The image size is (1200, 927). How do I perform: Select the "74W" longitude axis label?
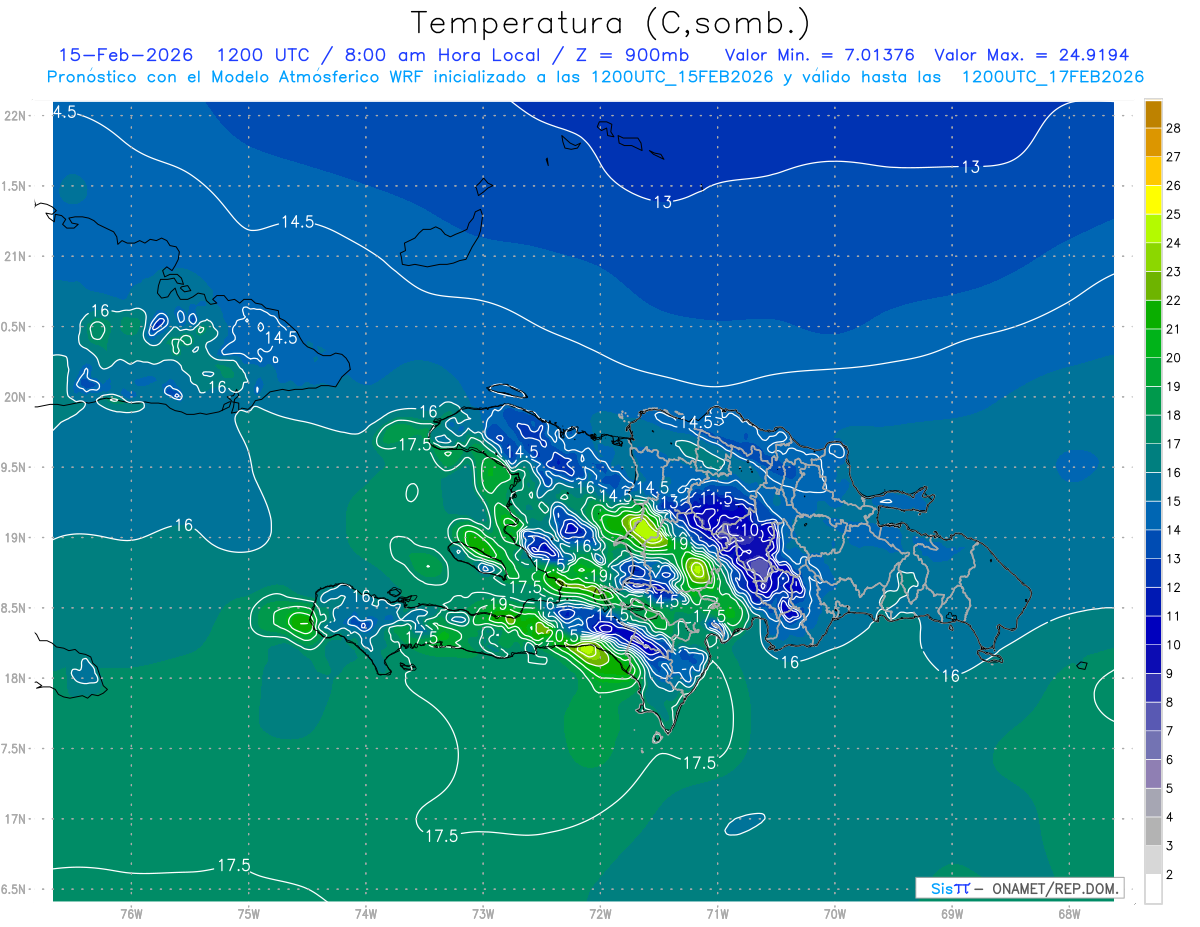click(x=366, y=913)
